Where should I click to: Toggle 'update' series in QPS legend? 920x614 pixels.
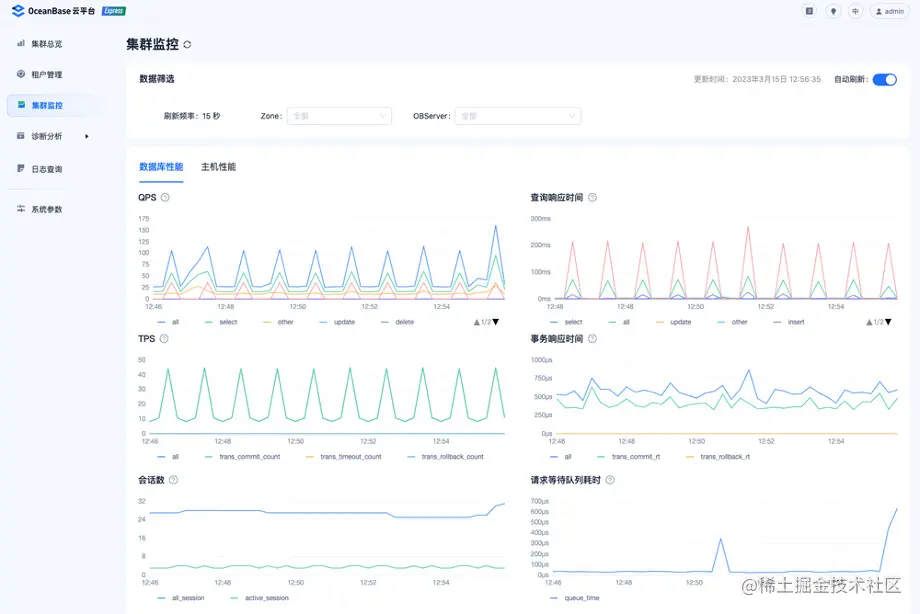pos(337,322)
